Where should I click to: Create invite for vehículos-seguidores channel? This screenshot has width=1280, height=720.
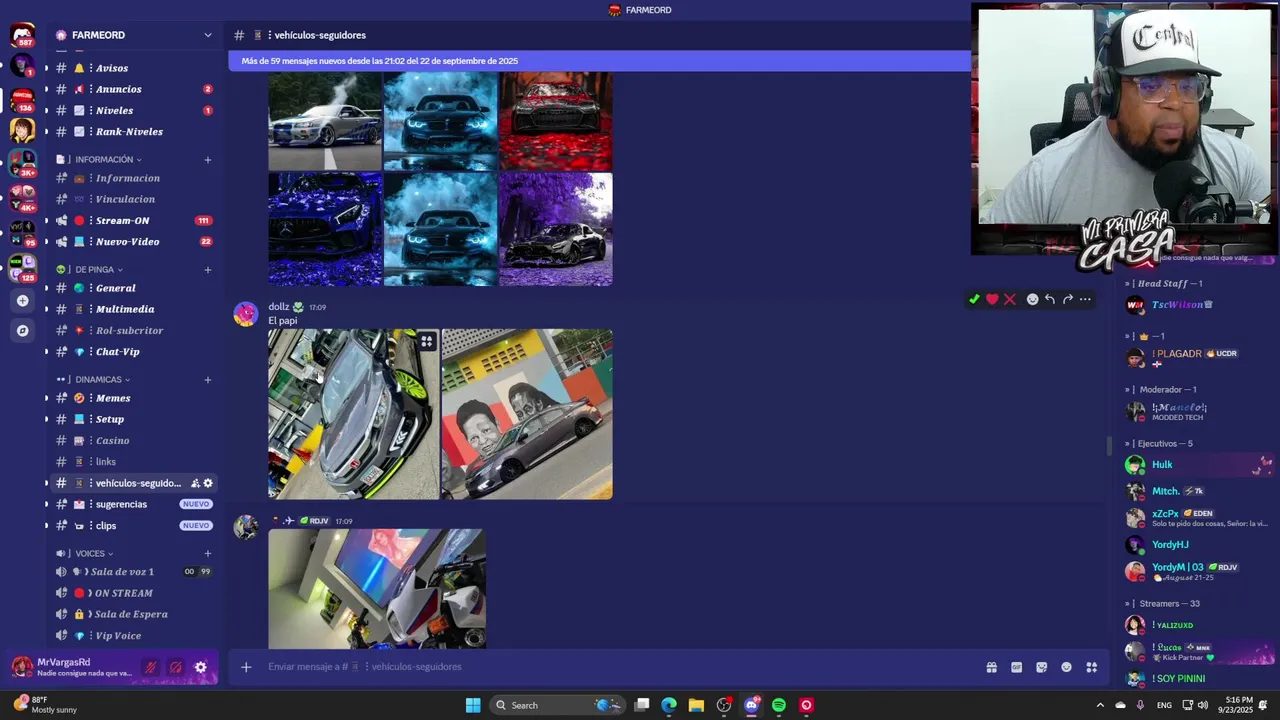click(195, 483)
